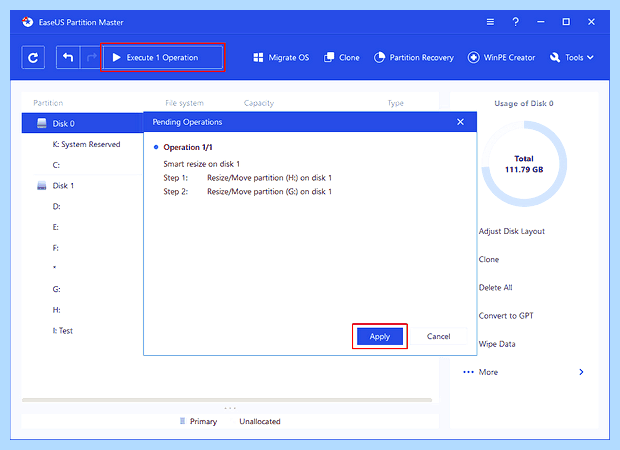Launch Partition Recovery
The width and height of the screenshot is (620, 450).
(414, 58)
